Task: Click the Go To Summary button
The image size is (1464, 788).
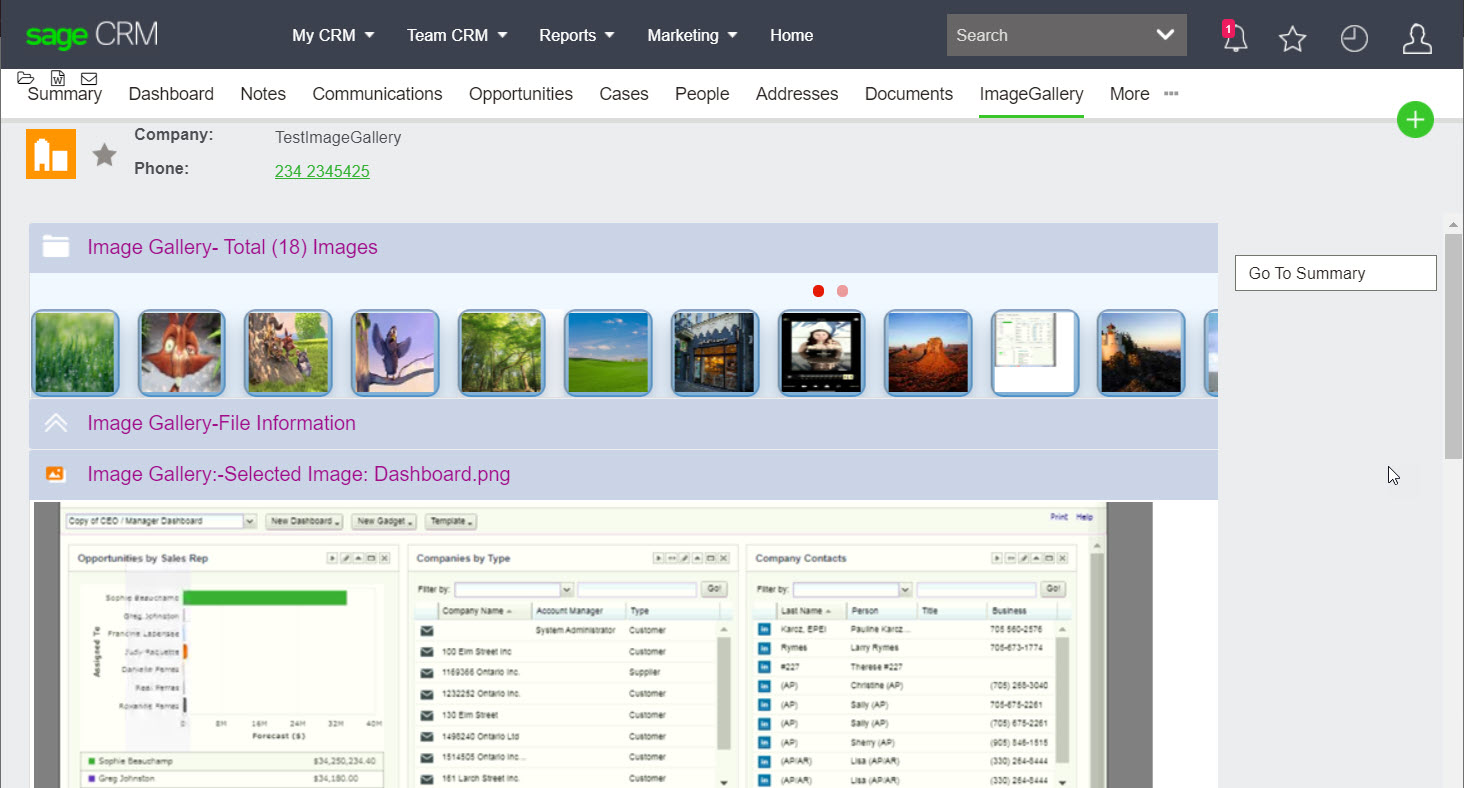Action: [1336, 273]
